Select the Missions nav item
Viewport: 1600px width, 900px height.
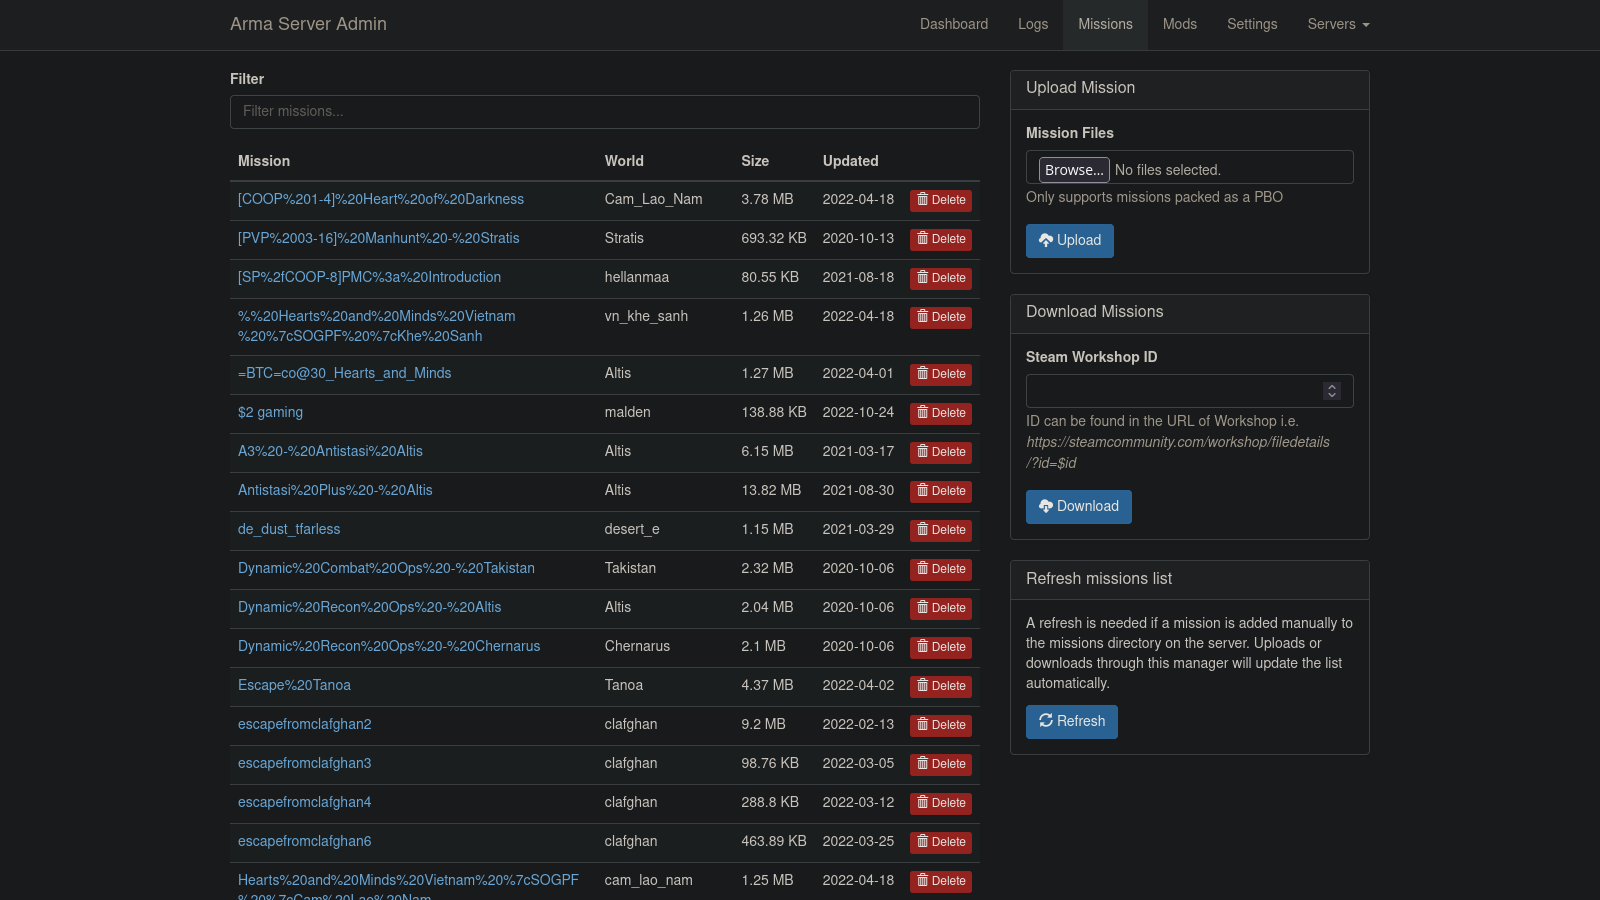pyautogui.click(x=1105, y=24)
